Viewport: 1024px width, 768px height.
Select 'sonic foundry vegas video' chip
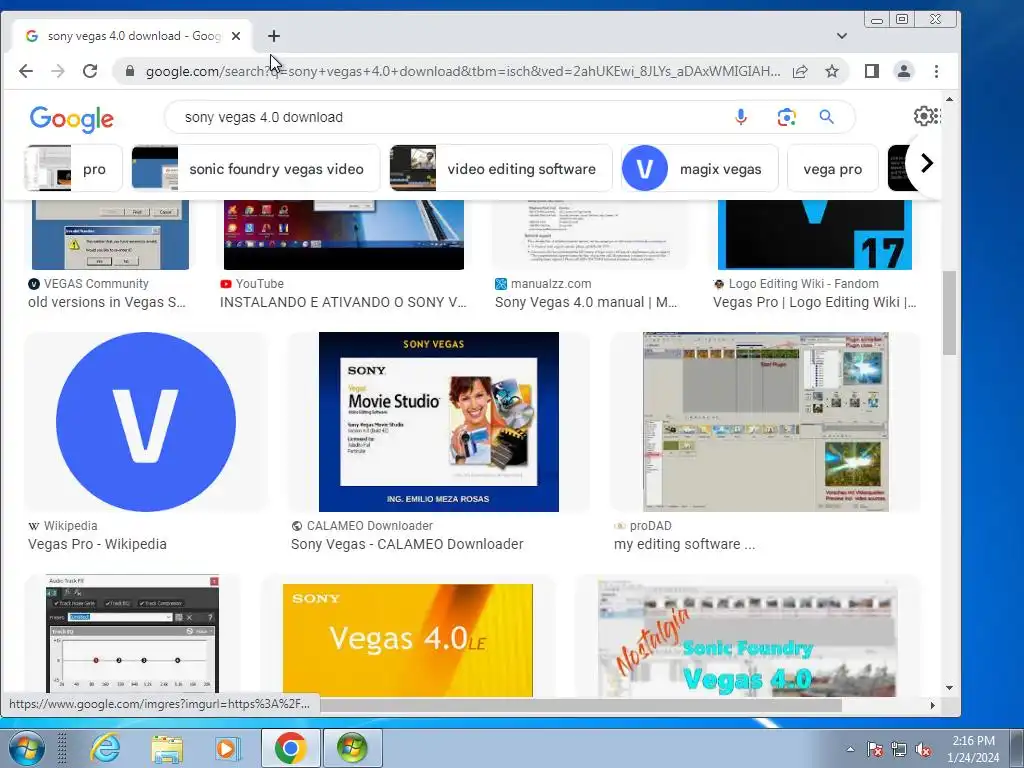click(x=255, y=168)
